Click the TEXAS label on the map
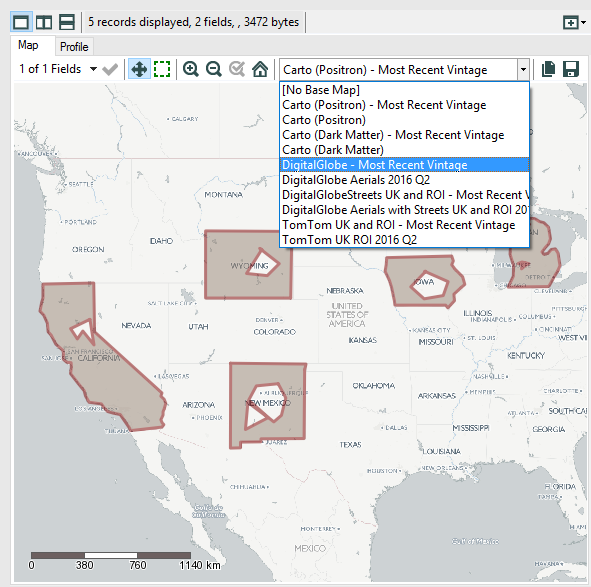This screenshot has height=587, width=591. tap(350, 444)
